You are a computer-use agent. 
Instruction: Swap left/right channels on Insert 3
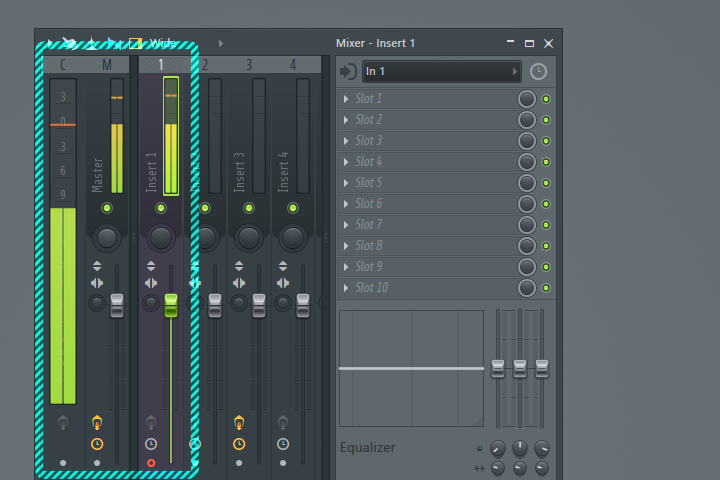[239, 283]
